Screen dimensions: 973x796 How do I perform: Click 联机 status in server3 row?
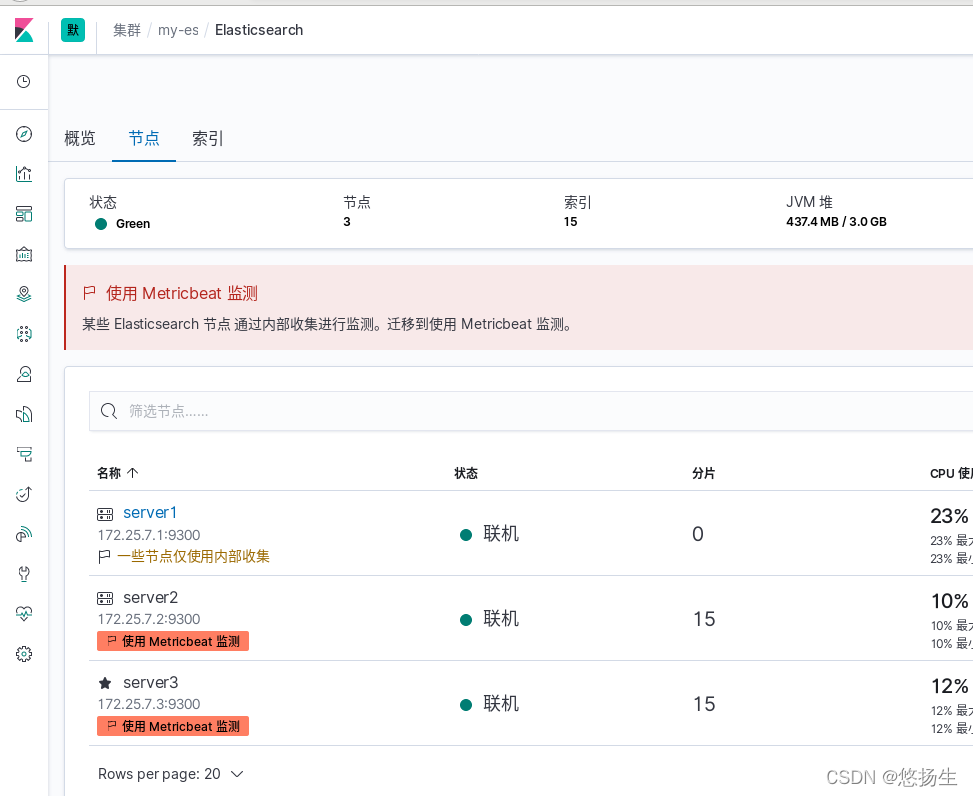click(501, 704)
